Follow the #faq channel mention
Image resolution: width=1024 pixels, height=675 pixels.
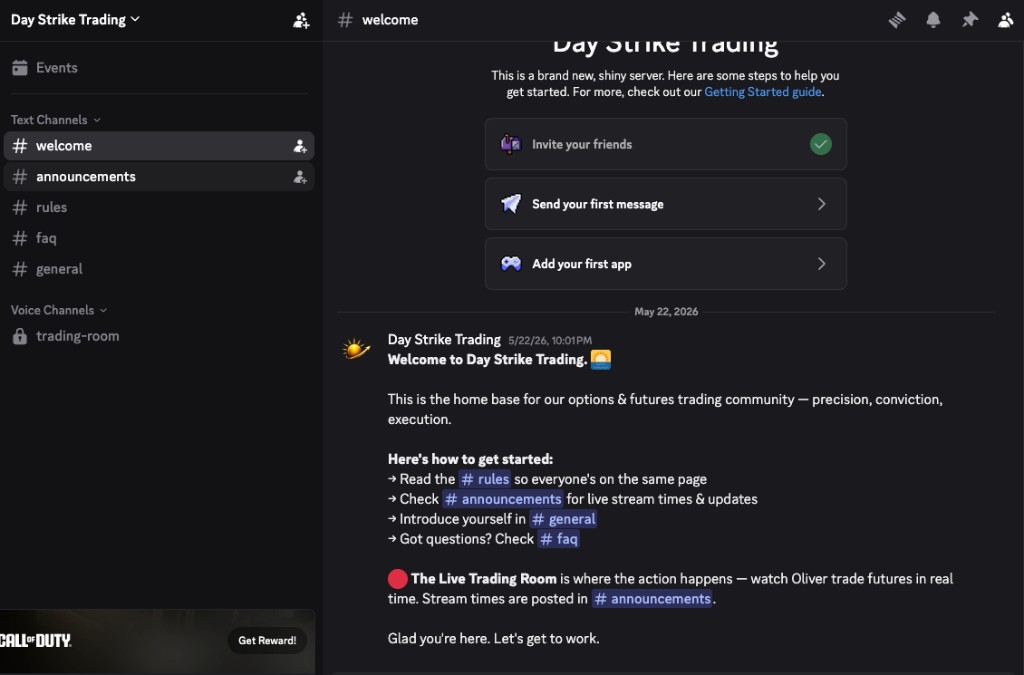(x=558, y=539)
